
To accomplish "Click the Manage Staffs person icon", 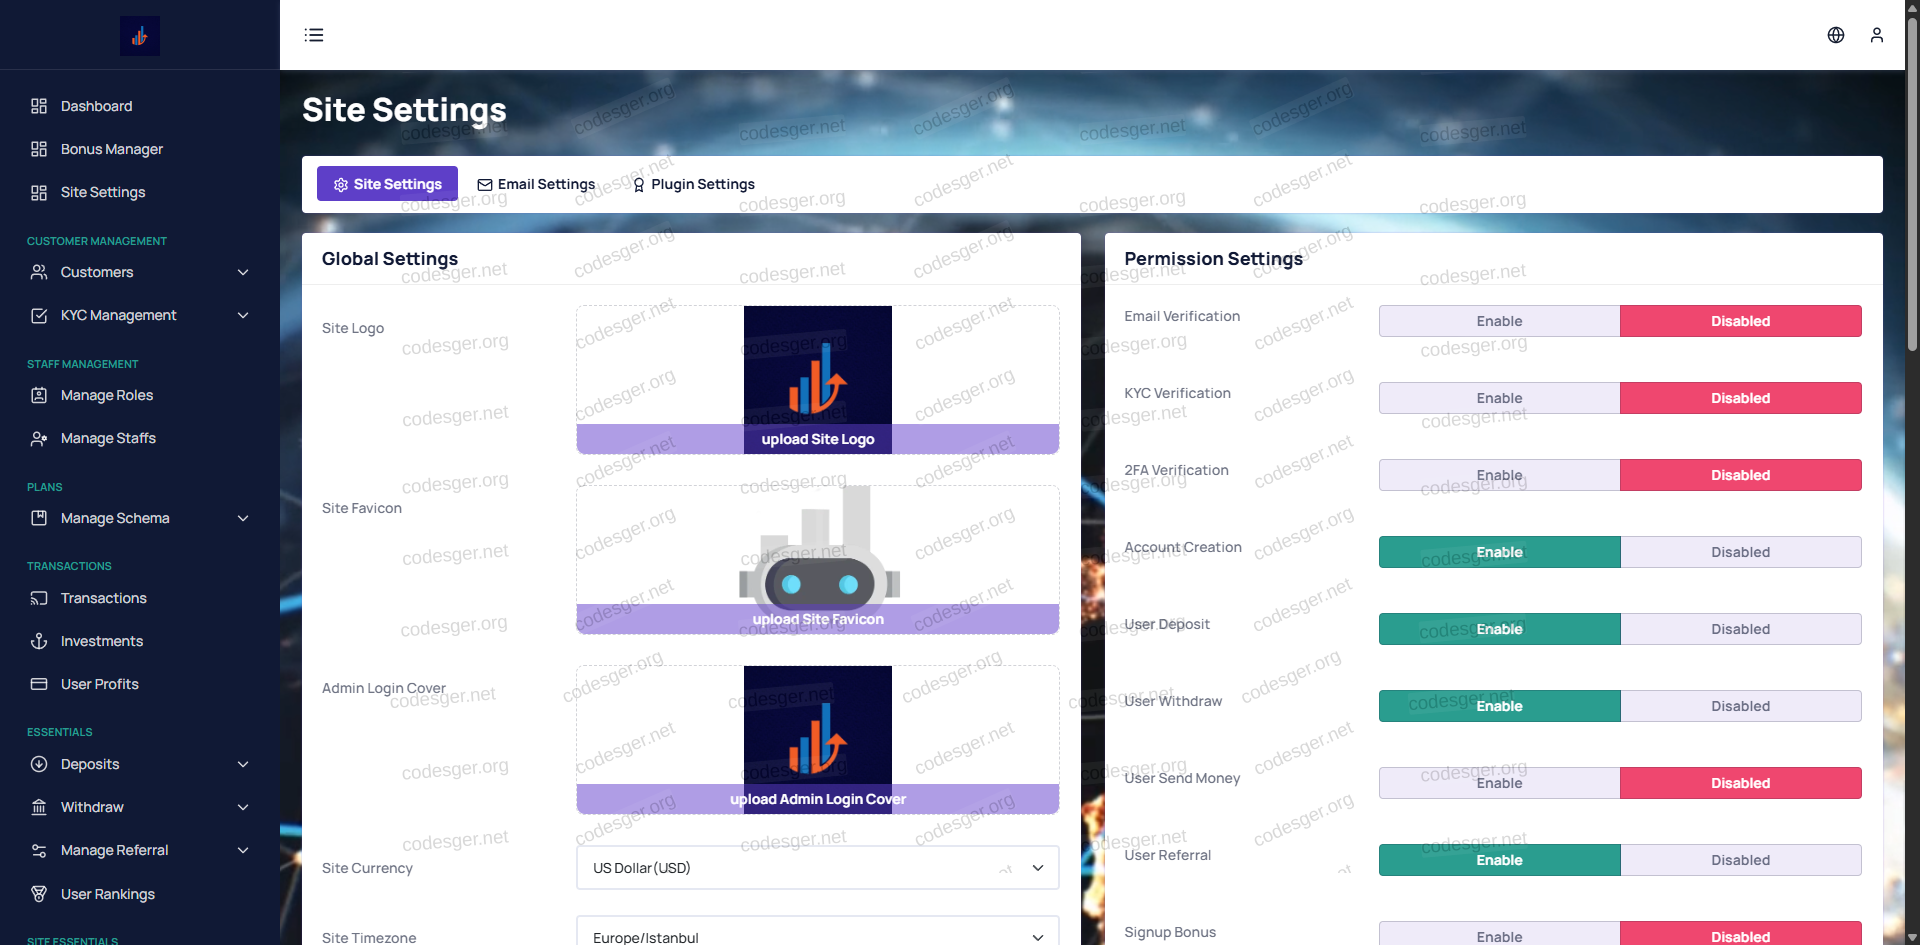I will (x=39, y=438).
